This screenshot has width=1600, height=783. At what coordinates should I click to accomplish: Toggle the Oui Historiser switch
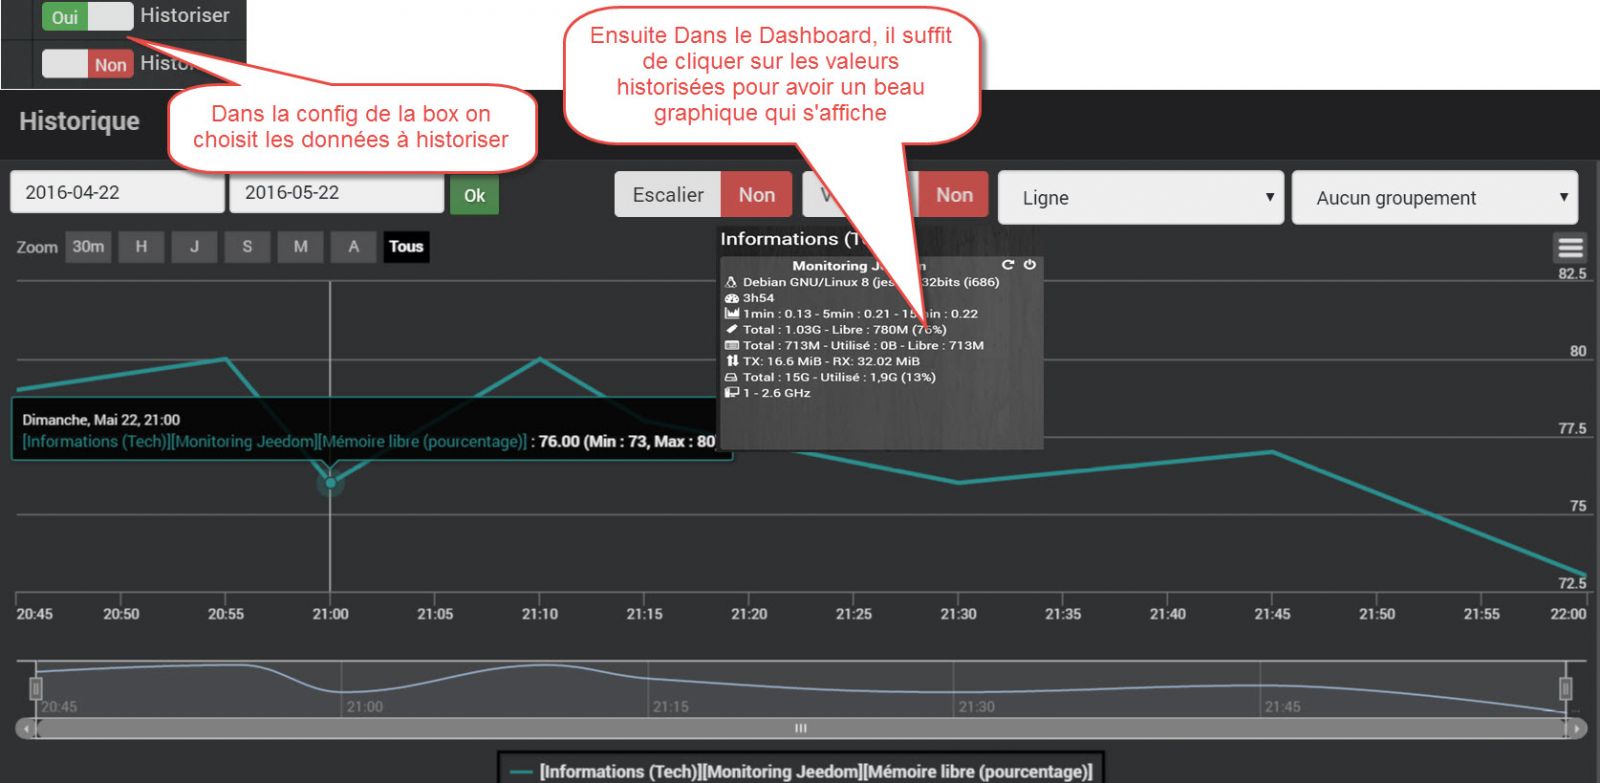coord(87,16)
